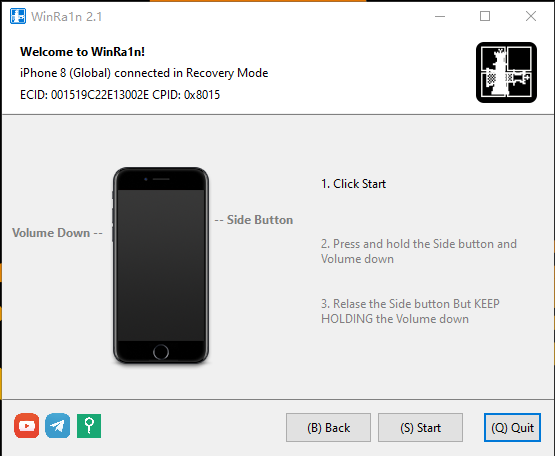Click the WinRa1n title bar app icon
555x456 pixels.
click(x=18, y=16)
